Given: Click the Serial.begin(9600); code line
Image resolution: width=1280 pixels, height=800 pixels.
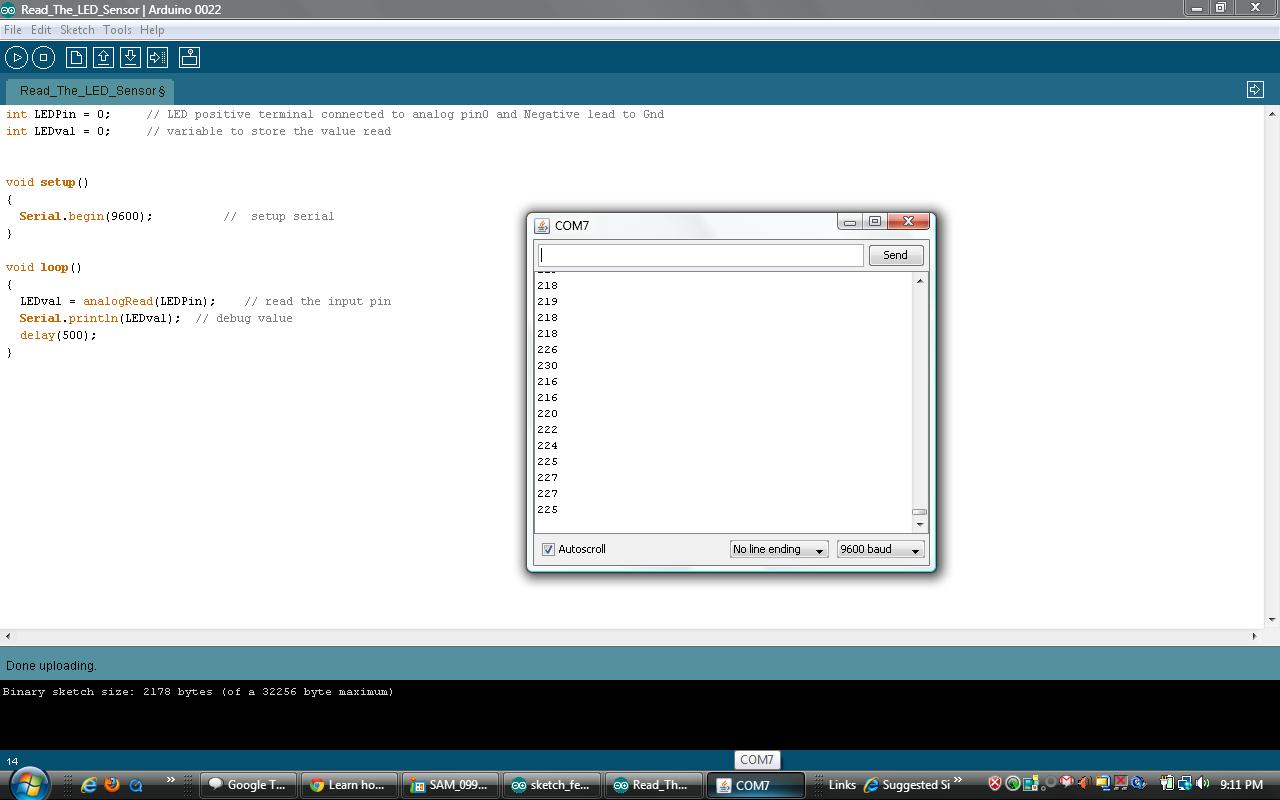Looking at the screenshot, I should (x=86, y=216).
